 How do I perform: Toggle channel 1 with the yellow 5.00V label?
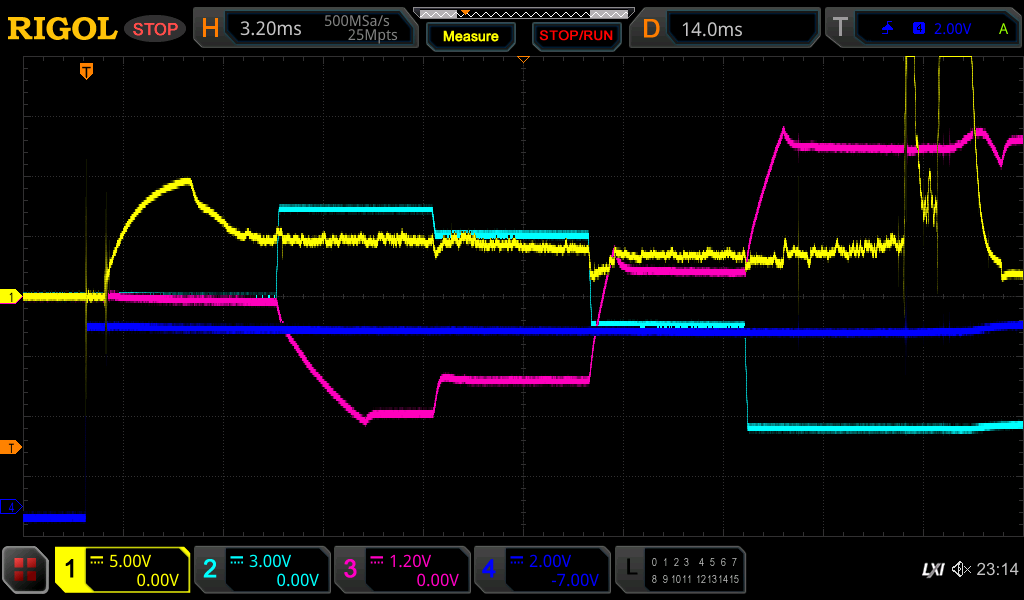(x=122, y=570)
